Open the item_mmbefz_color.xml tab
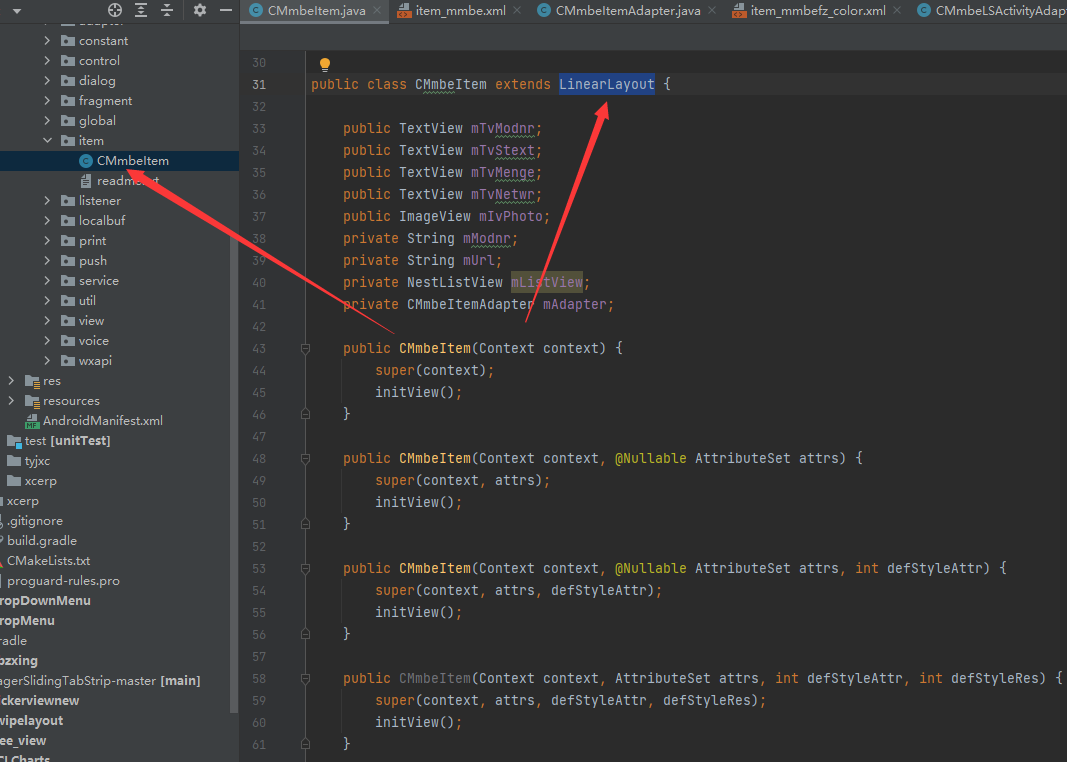 (818, 11)
